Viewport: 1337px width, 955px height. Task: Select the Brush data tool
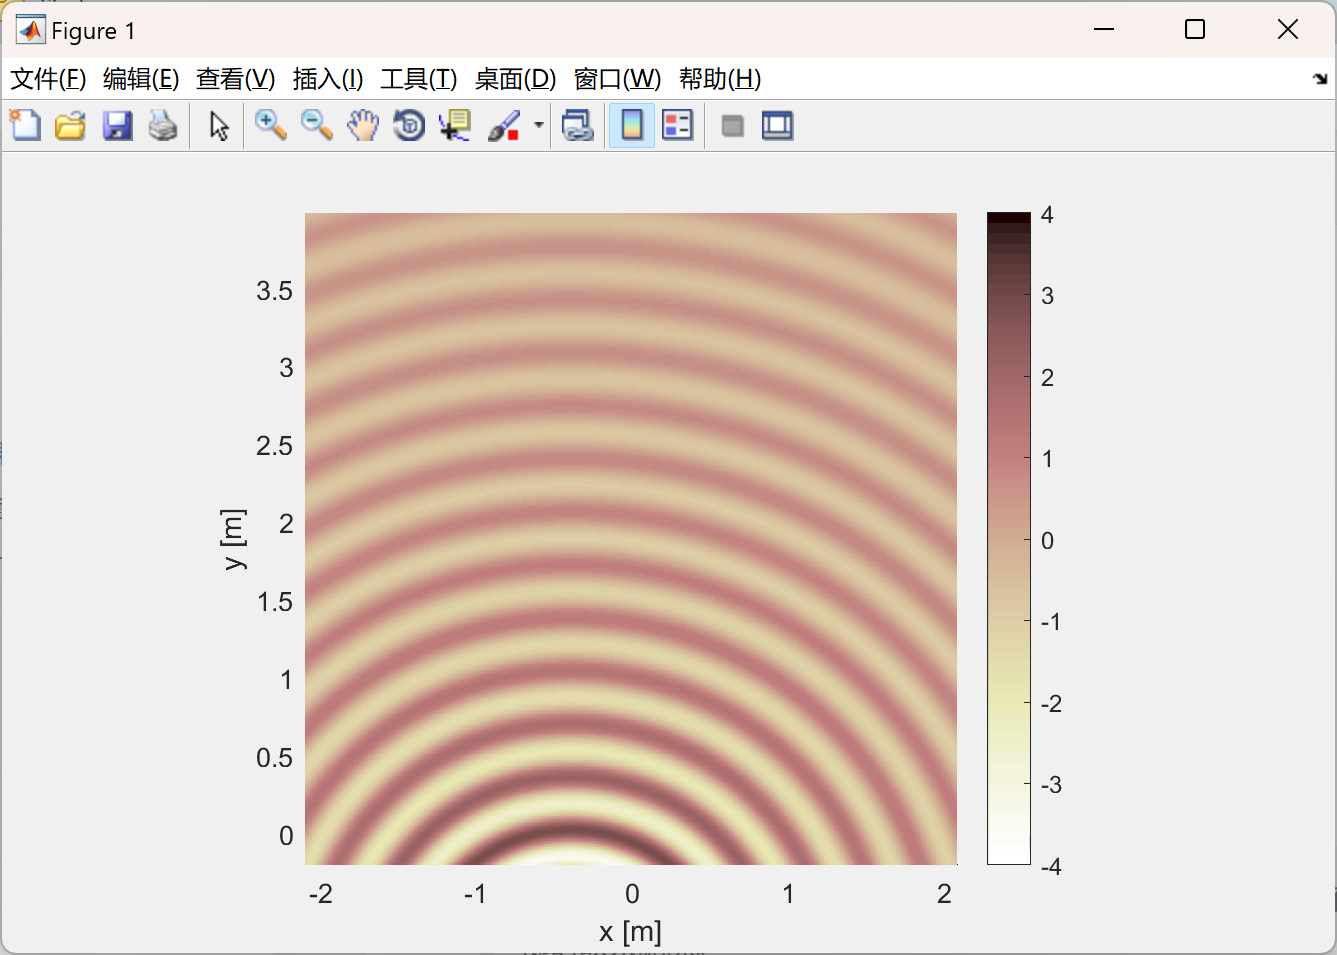point(505,126)
